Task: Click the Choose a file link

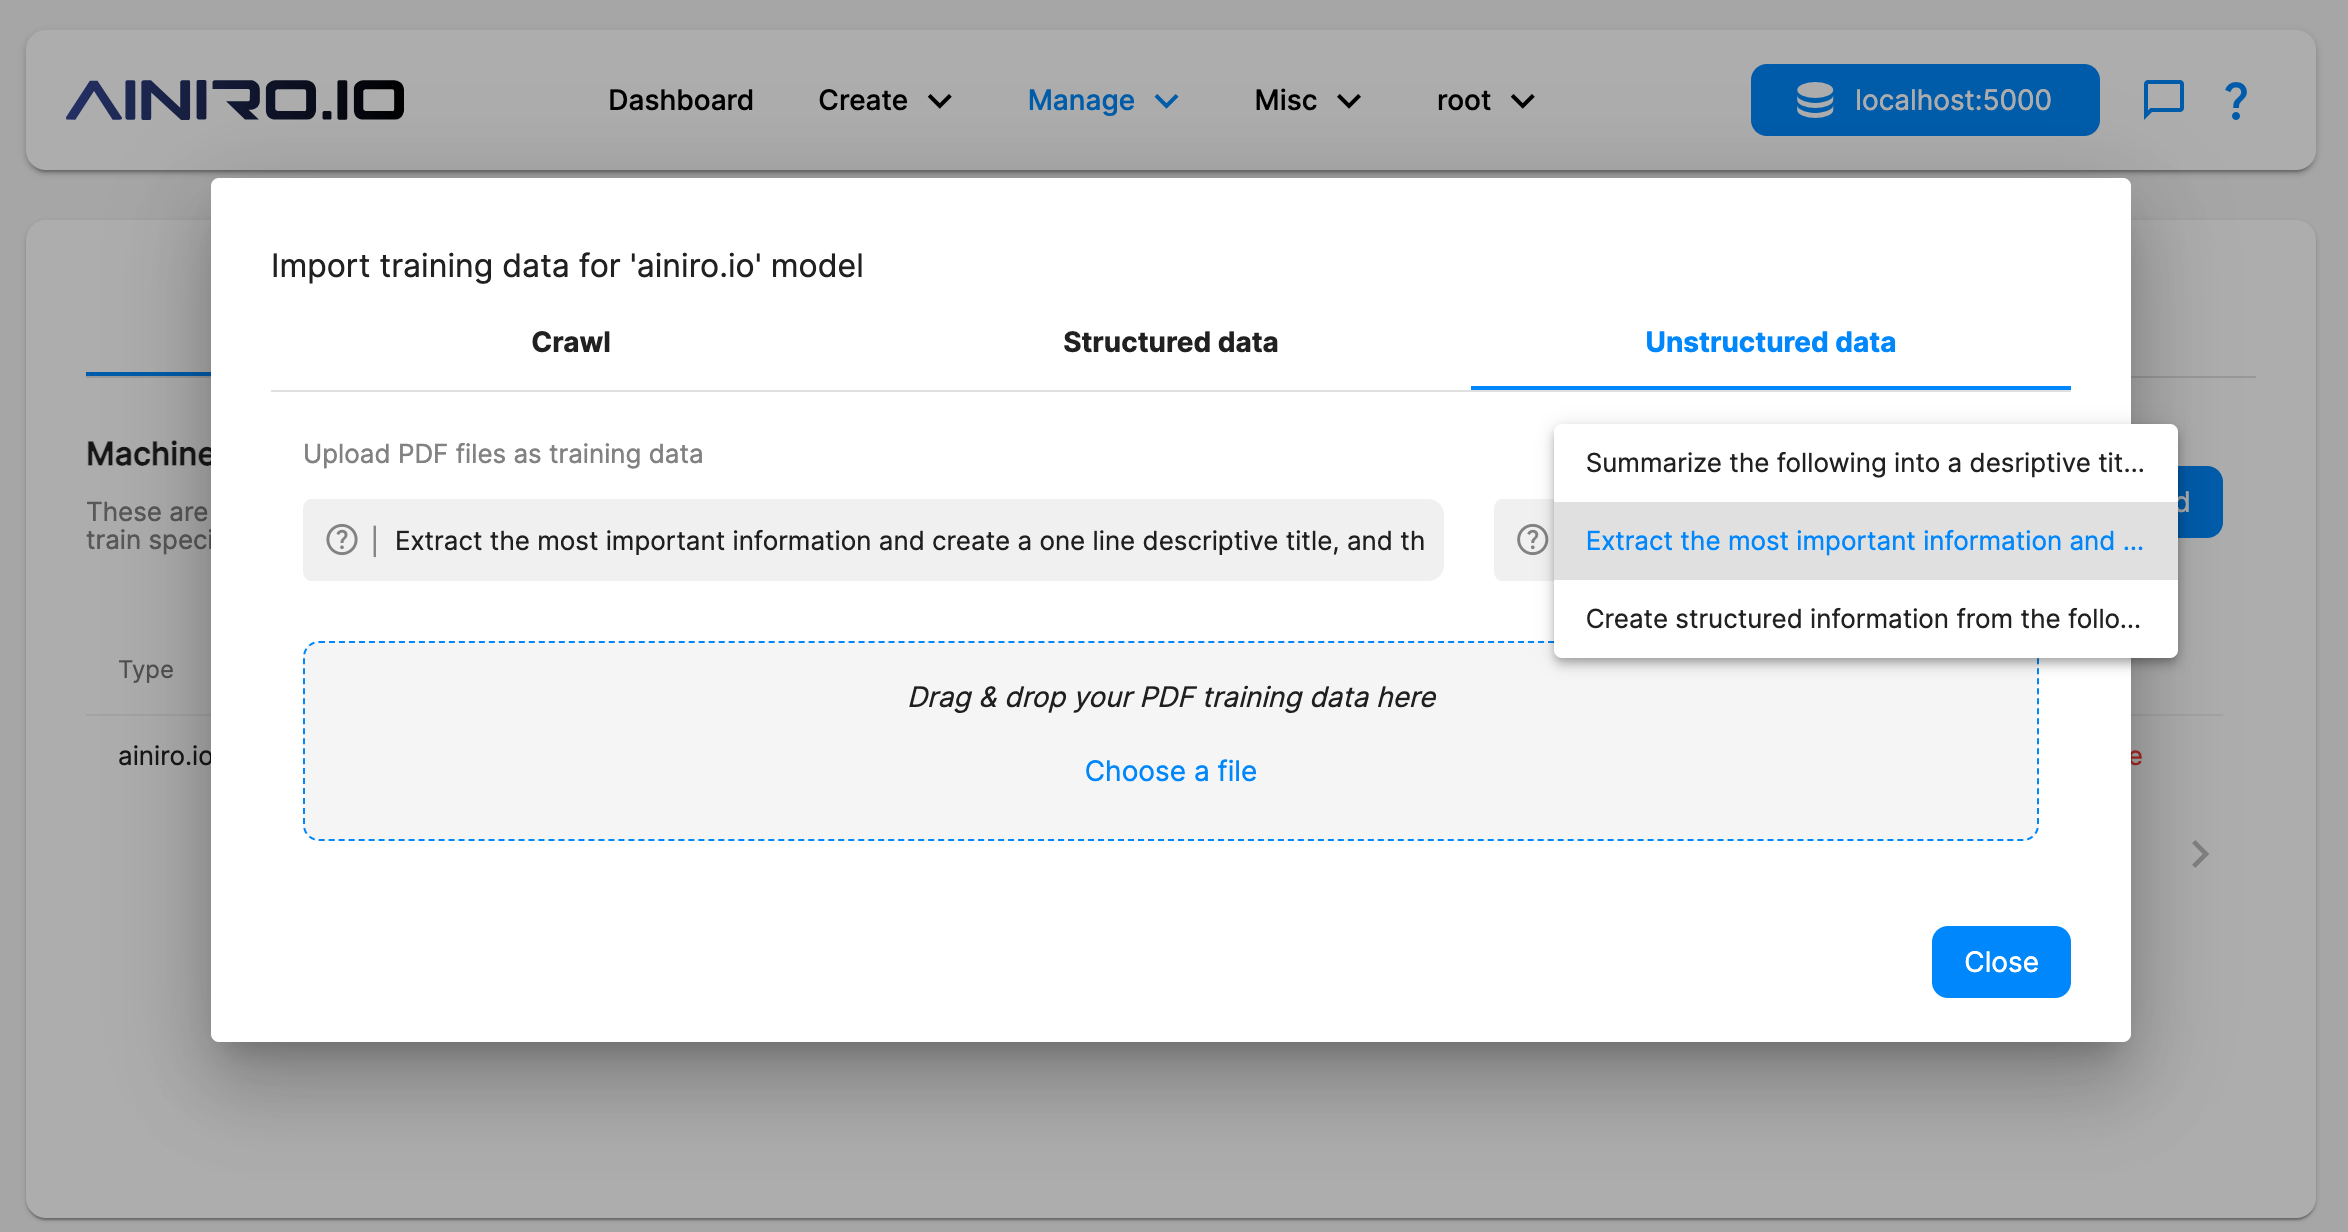Action: coord(1170,770)
